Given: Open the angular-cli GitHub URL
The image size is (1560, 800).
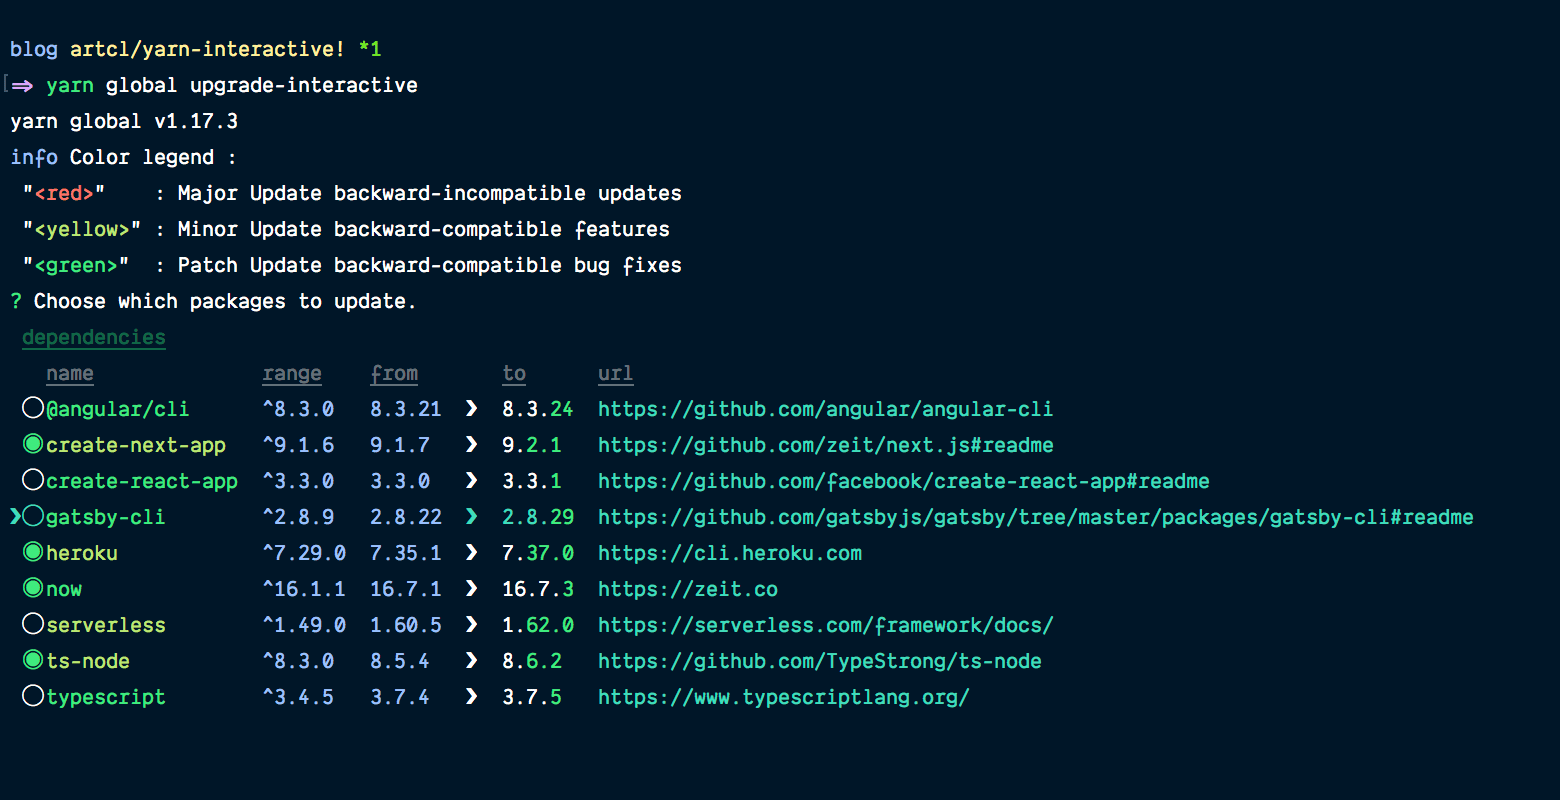Looking at the screenshot, I should (825, 409).
